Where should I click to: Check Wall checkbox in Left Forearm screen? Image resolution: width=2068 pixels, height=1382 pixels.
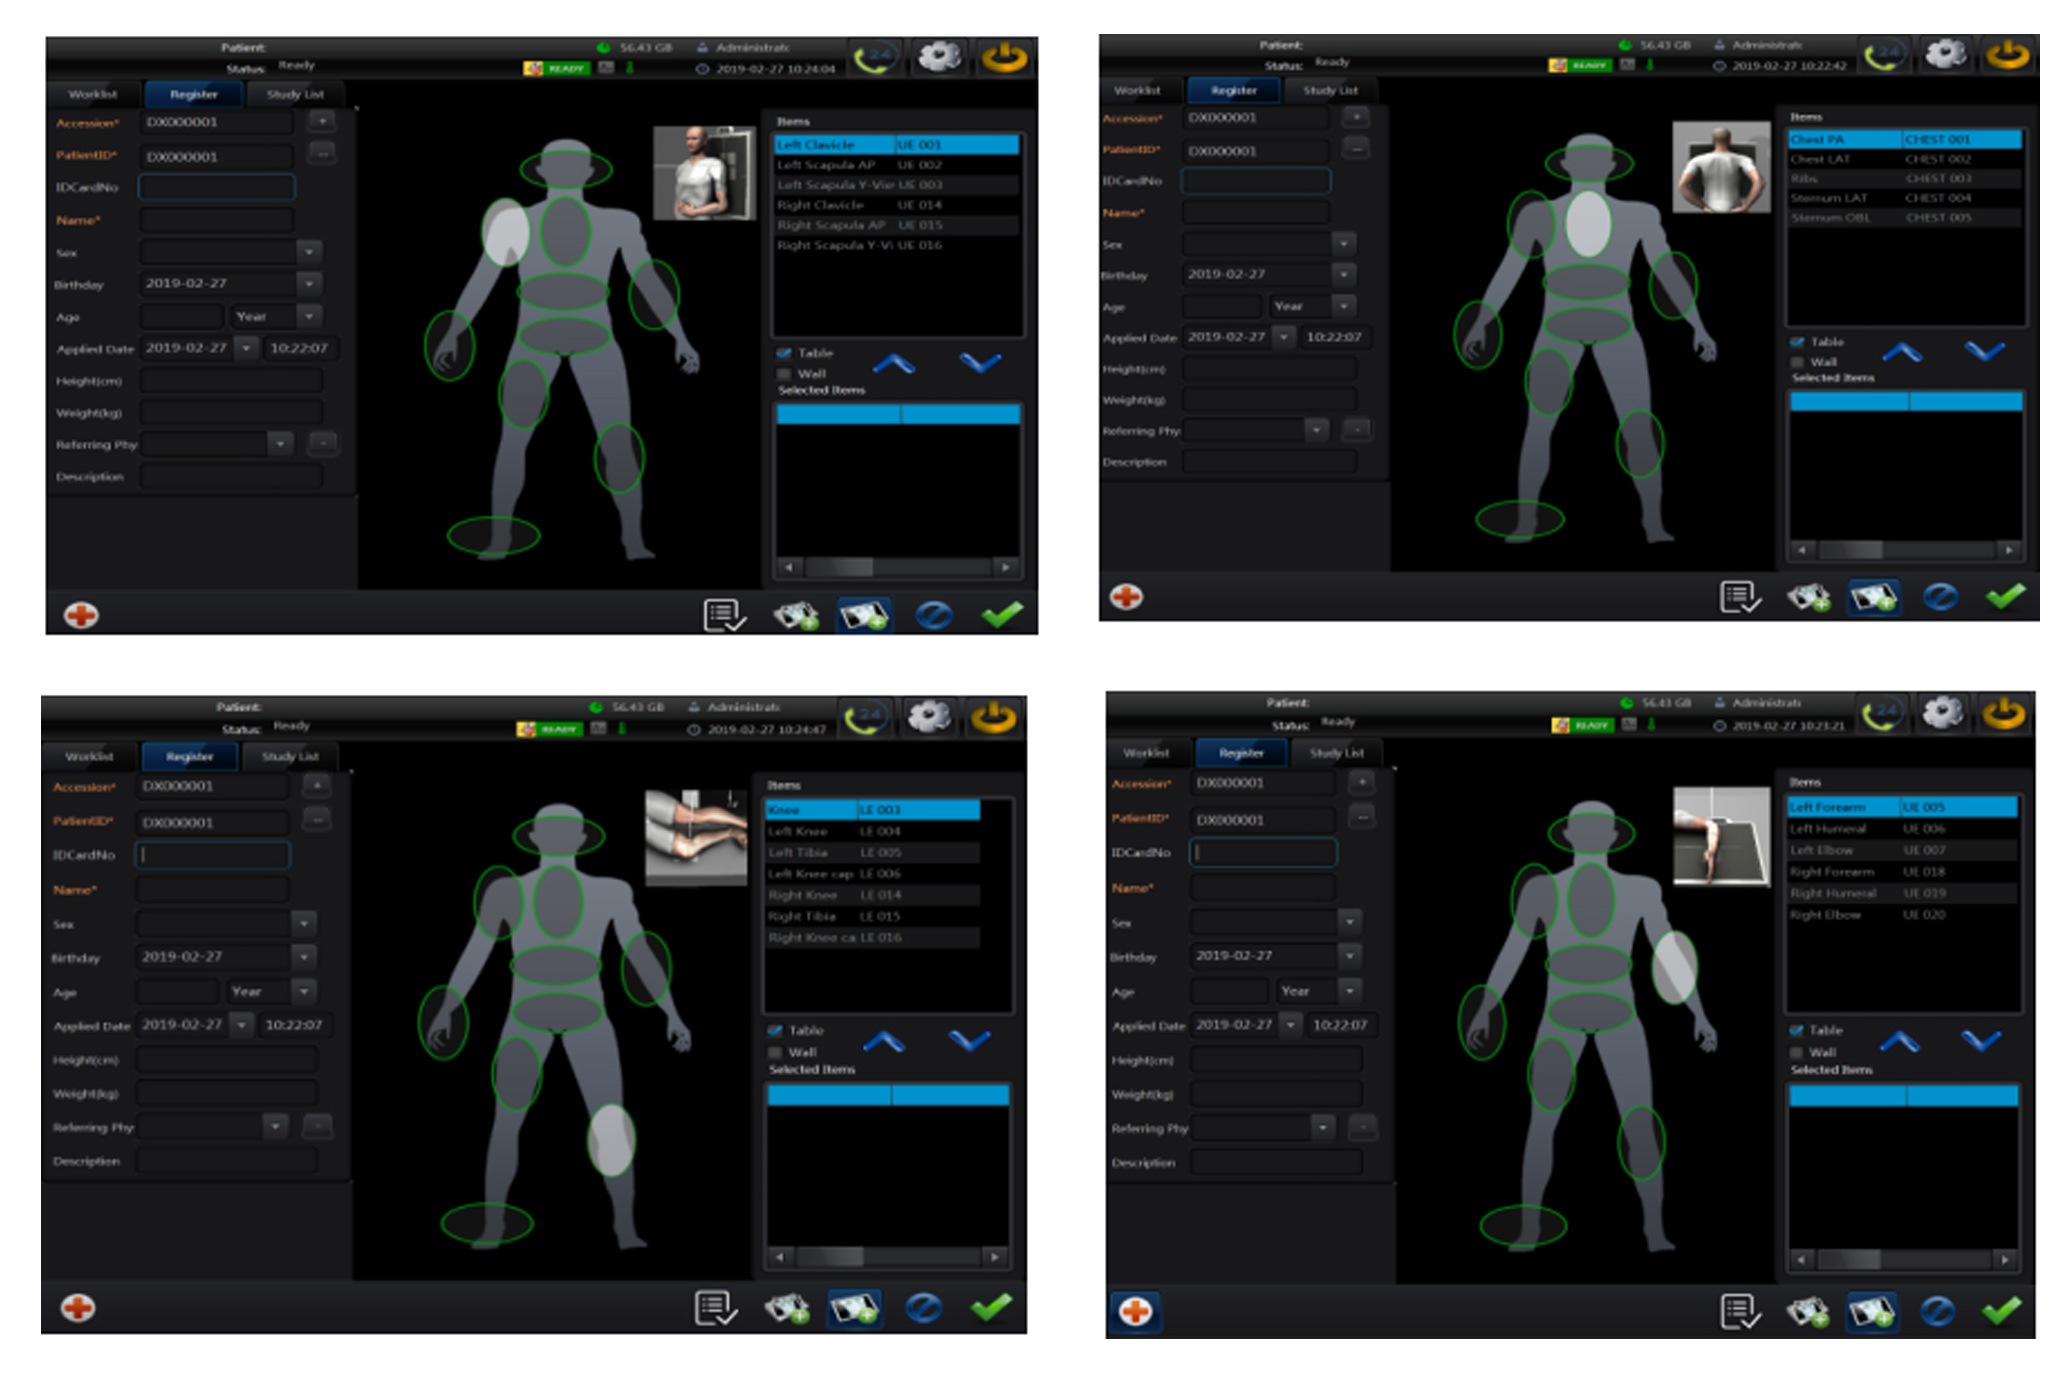pos(1797,1052)
